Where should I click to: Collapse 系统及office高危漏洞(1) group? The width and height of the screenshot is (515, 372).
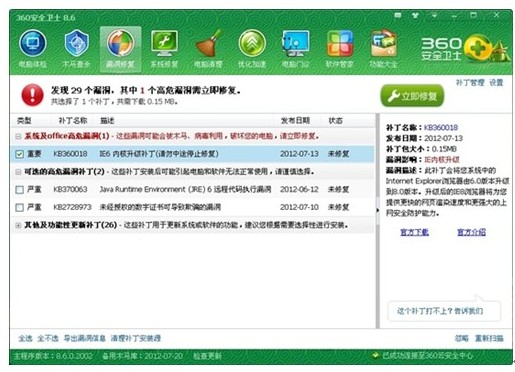click(x=18, y=136)
